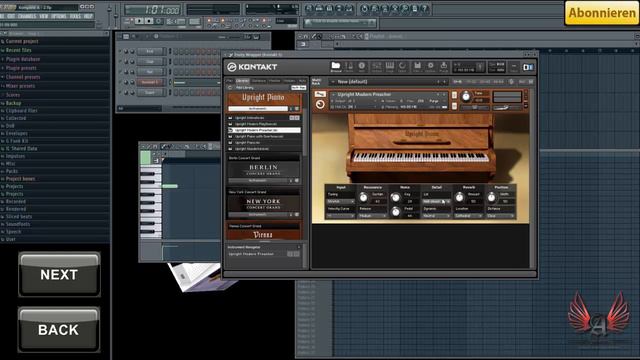Switch to Kontakt Files tab
The width and height of the screenshot is (640, 360).
(230, 81)
